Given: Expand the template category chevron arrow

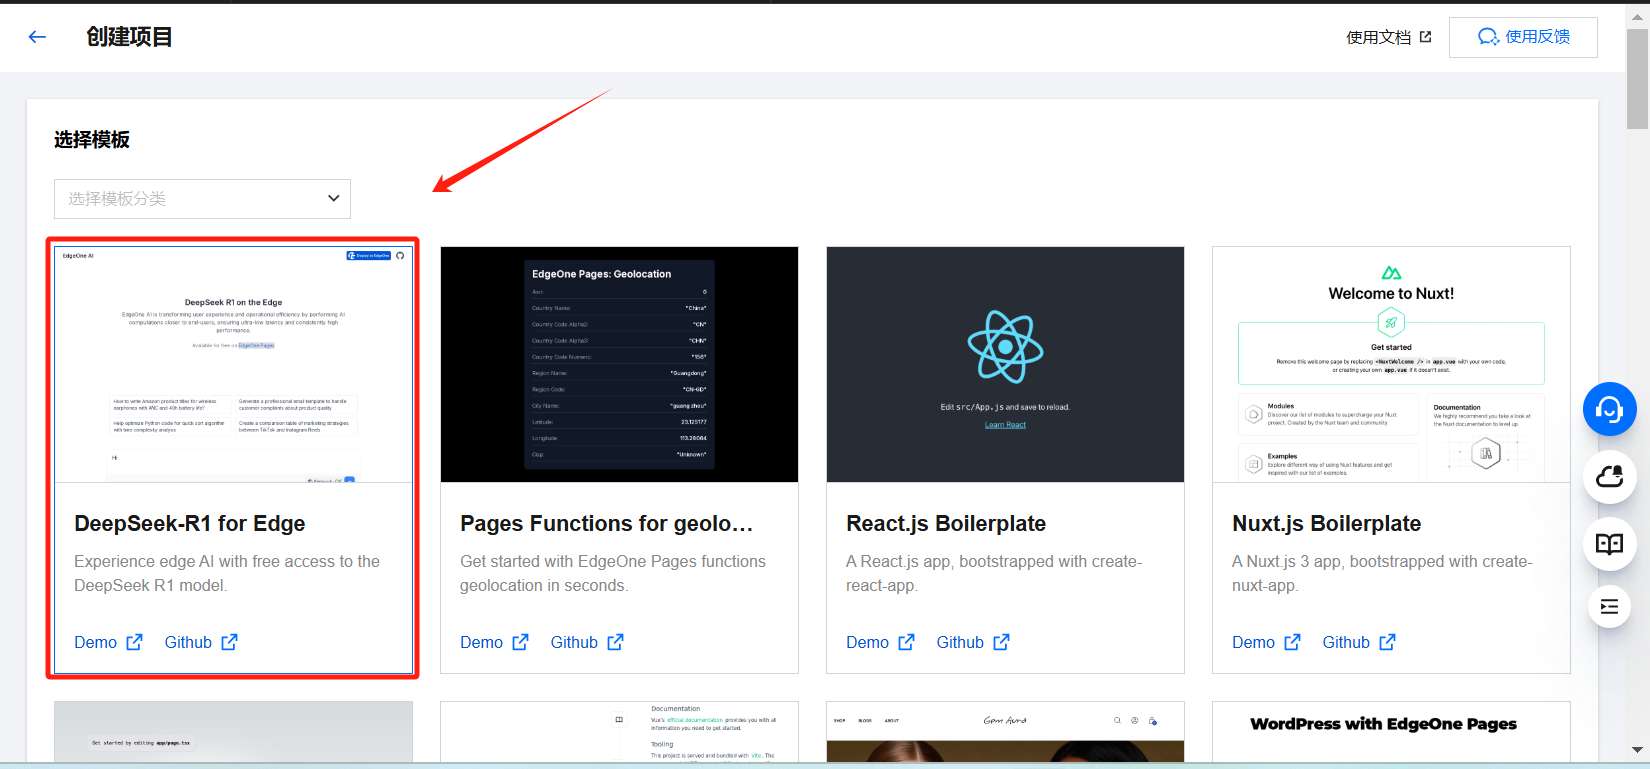Looking at the screenshot, I should tap(334, 199).
